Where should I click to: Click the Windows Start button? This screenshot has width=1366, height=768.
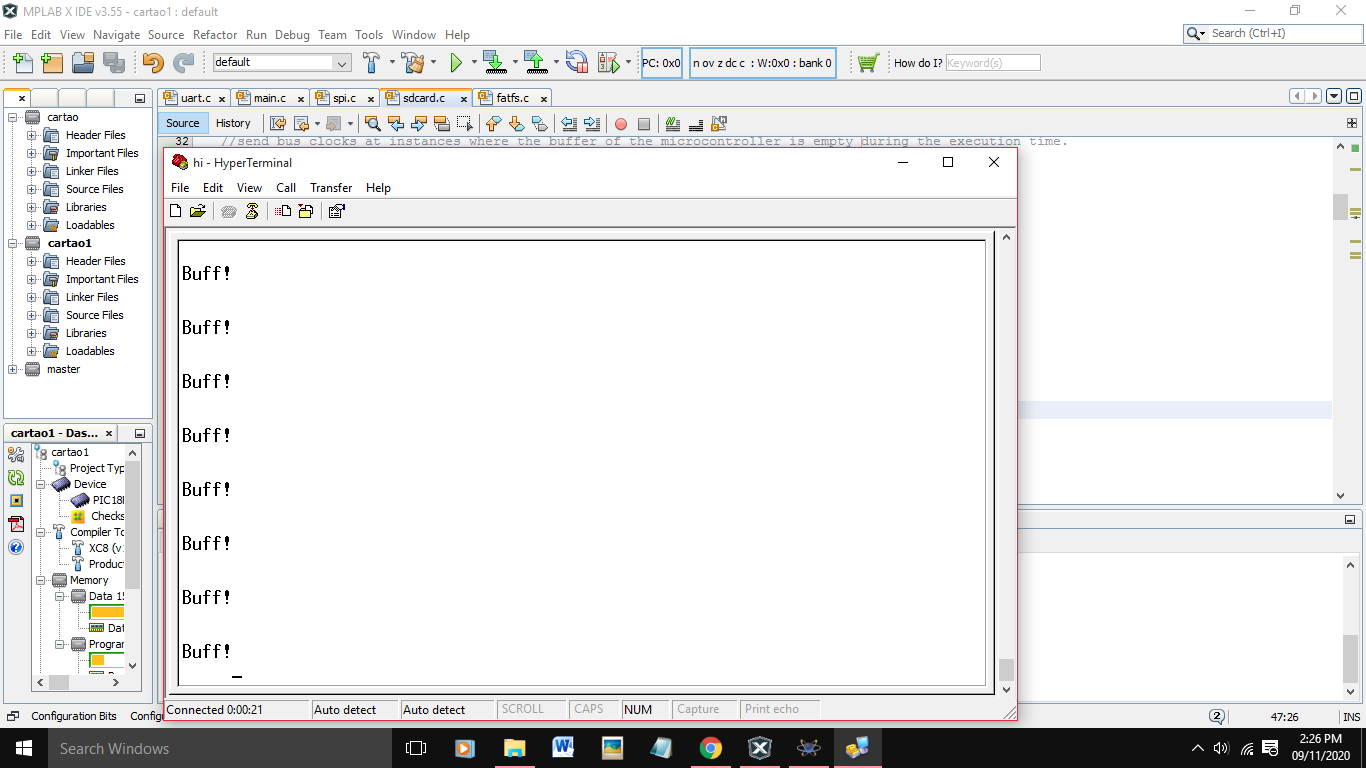pos(22,748)
